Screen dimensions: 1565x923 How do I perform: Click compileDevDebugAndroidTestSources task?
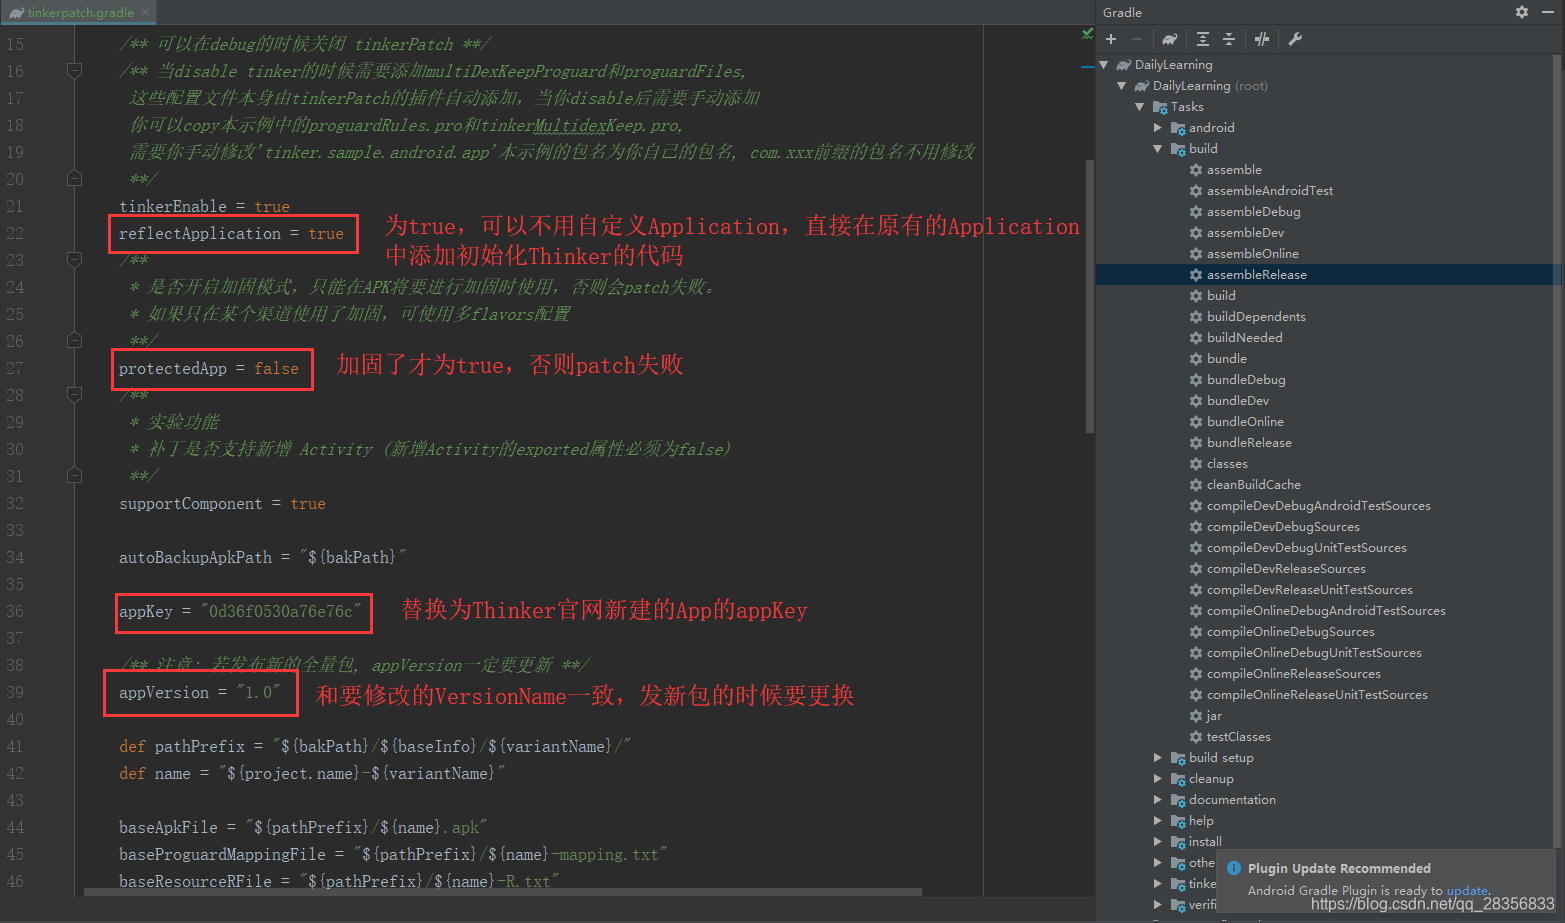coord(1318,505)
